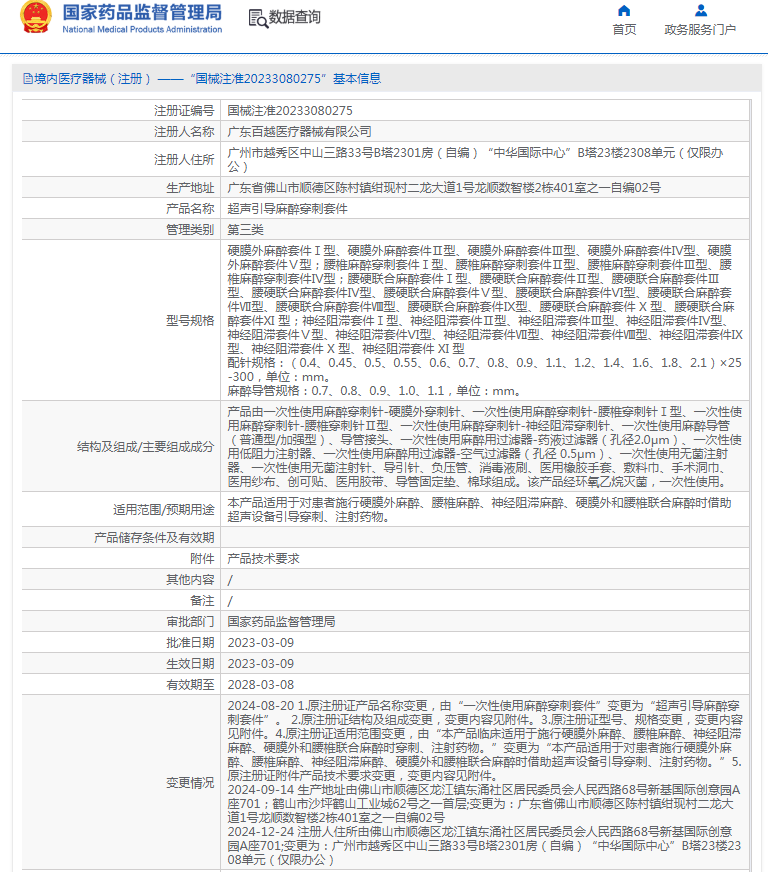Select 国家药品监督管理局 approval department value

coord(281,622)
